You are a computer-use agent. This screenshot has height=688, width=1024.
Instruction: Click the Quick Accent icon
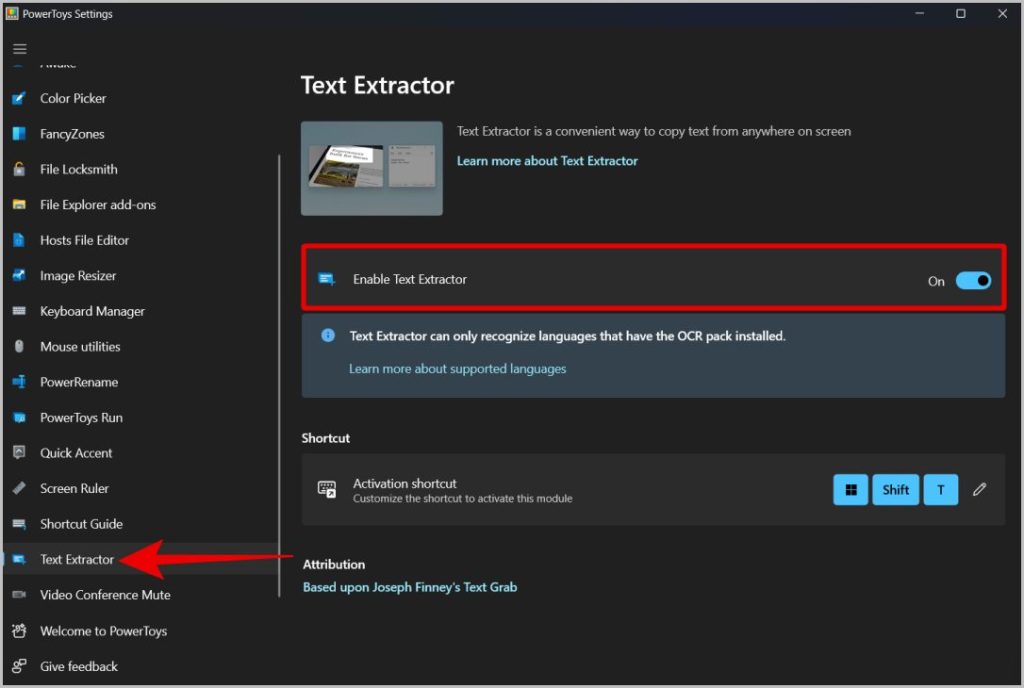click(19, 453)
